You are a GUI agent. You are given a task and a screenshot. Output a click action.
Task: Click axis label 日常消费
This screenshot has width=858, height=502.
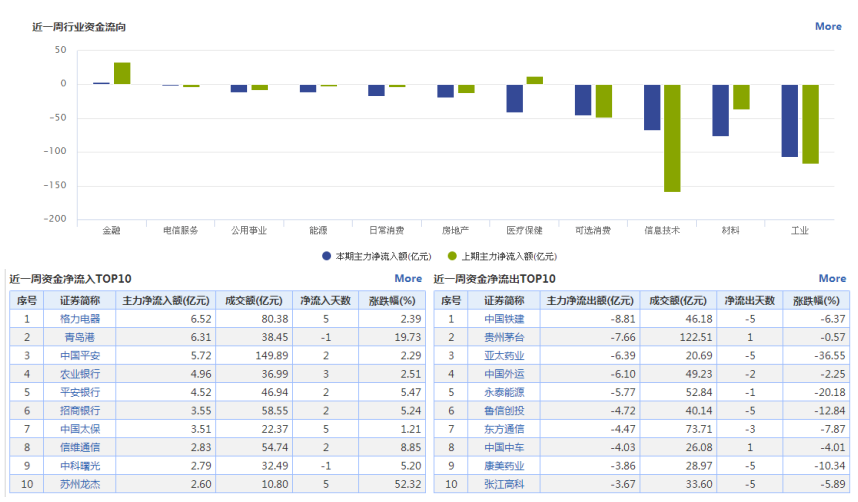[x=386, y=230]
